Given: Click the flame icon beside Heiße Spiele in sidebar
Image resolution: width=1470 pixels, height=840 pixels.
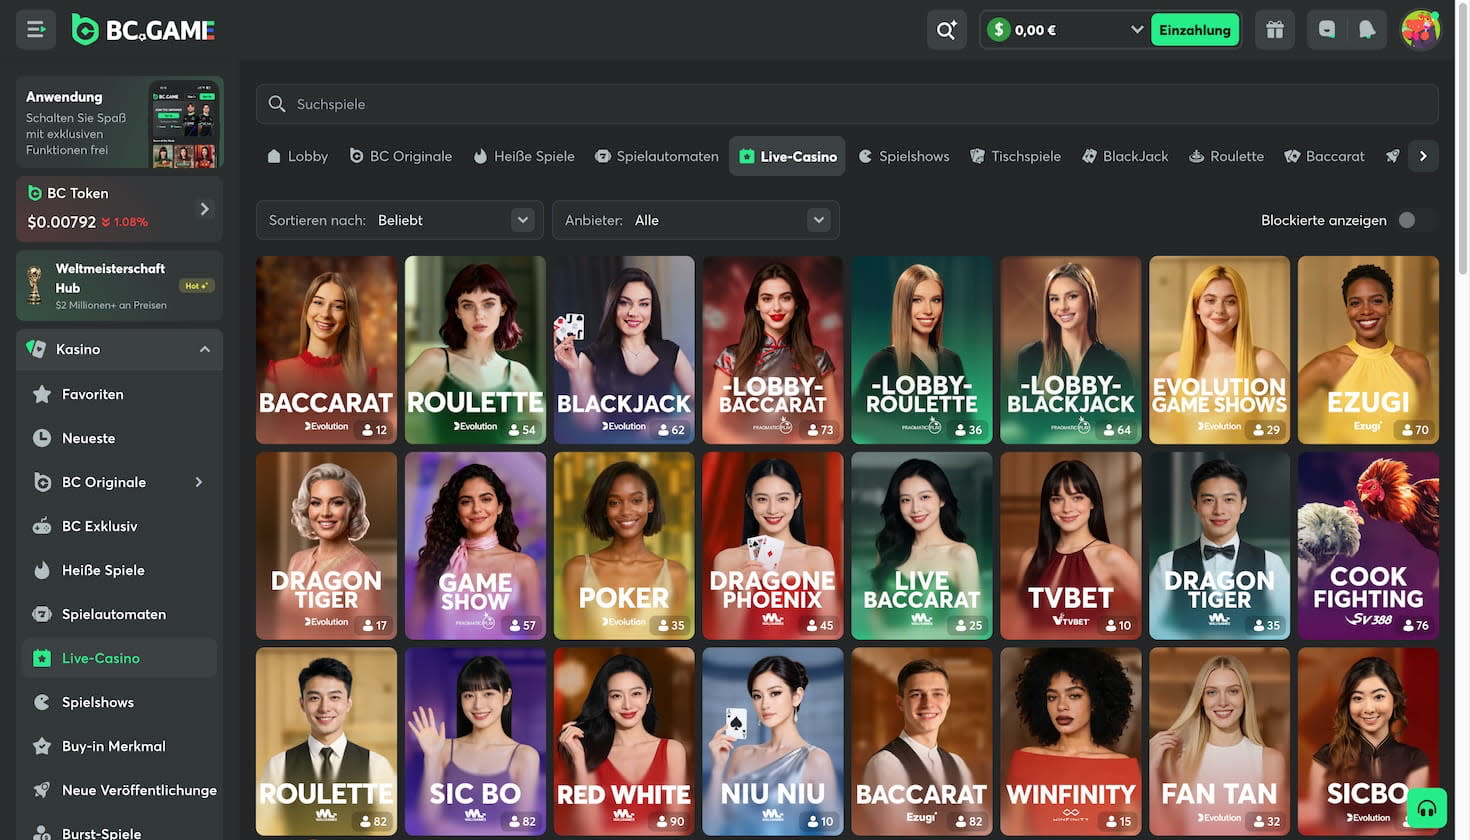Looking at the screenshot, I should coord(42,570).
